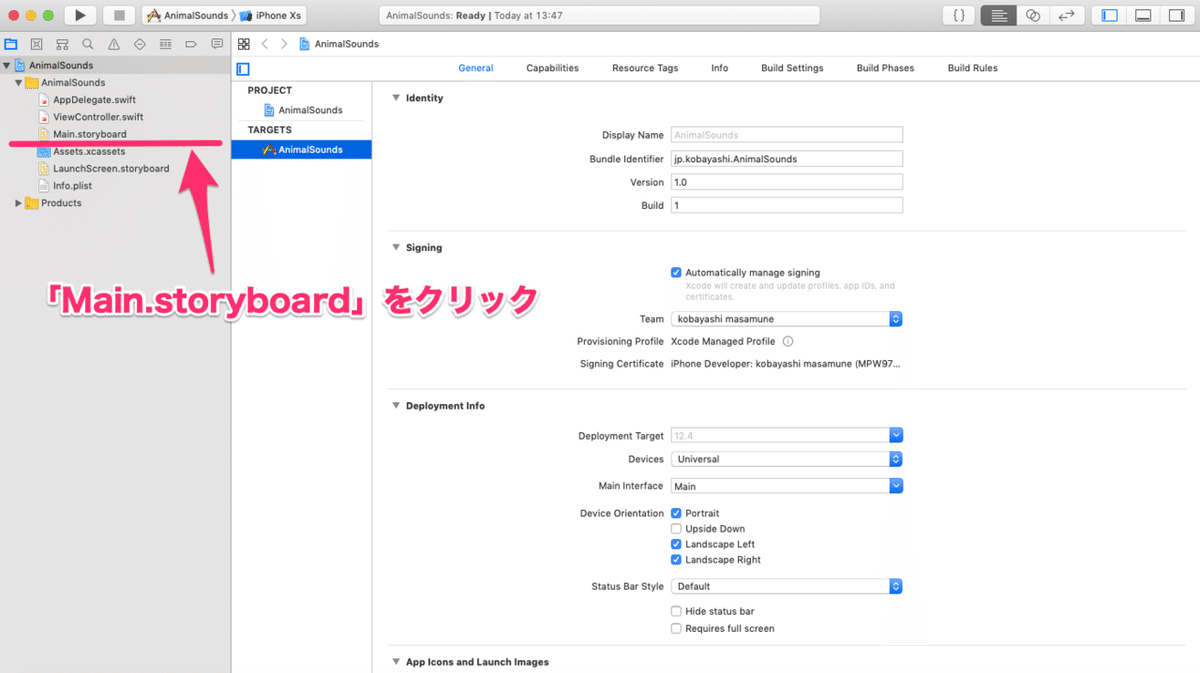Collapse the Deployment Info section
The height and width of the screenshot is (673, 1200).
(x=396, y=406)
